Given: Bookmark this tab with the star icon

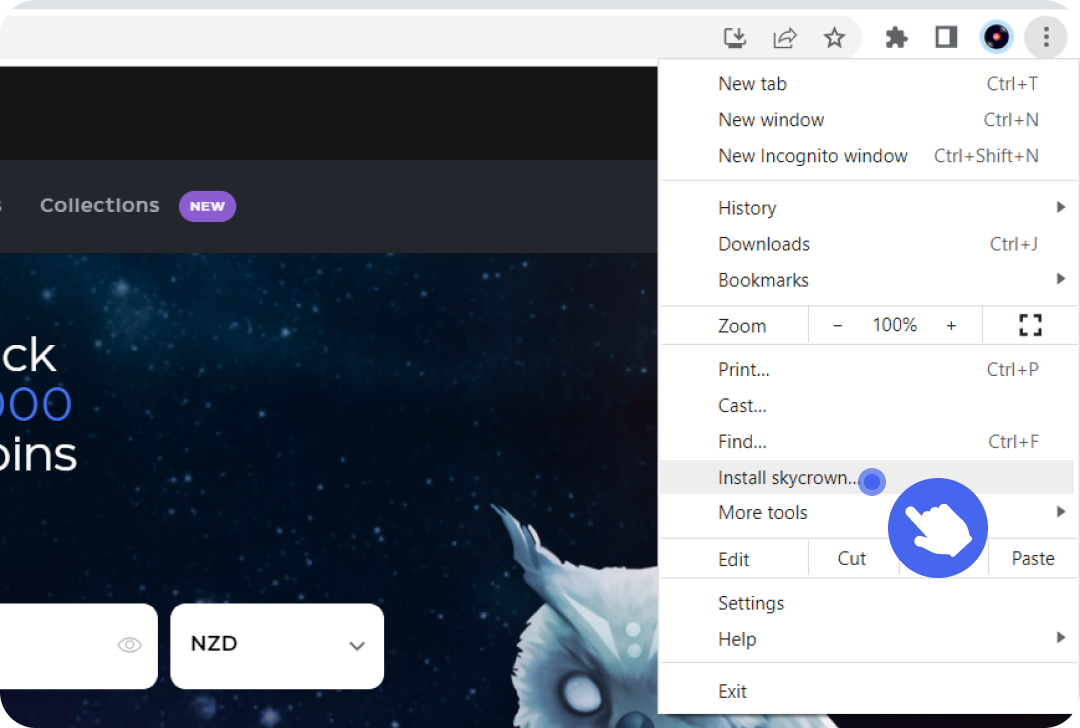Looking at the screenshot, I should coord(834,37).
